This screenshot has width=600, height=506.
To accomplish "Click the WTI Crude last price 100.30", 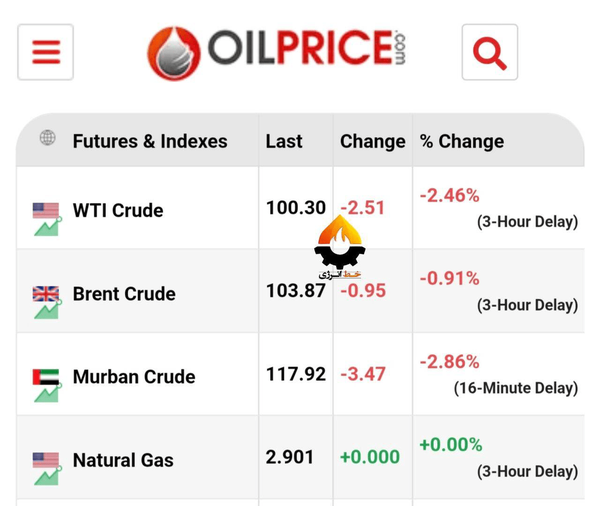I will click(x=296, y=208).
